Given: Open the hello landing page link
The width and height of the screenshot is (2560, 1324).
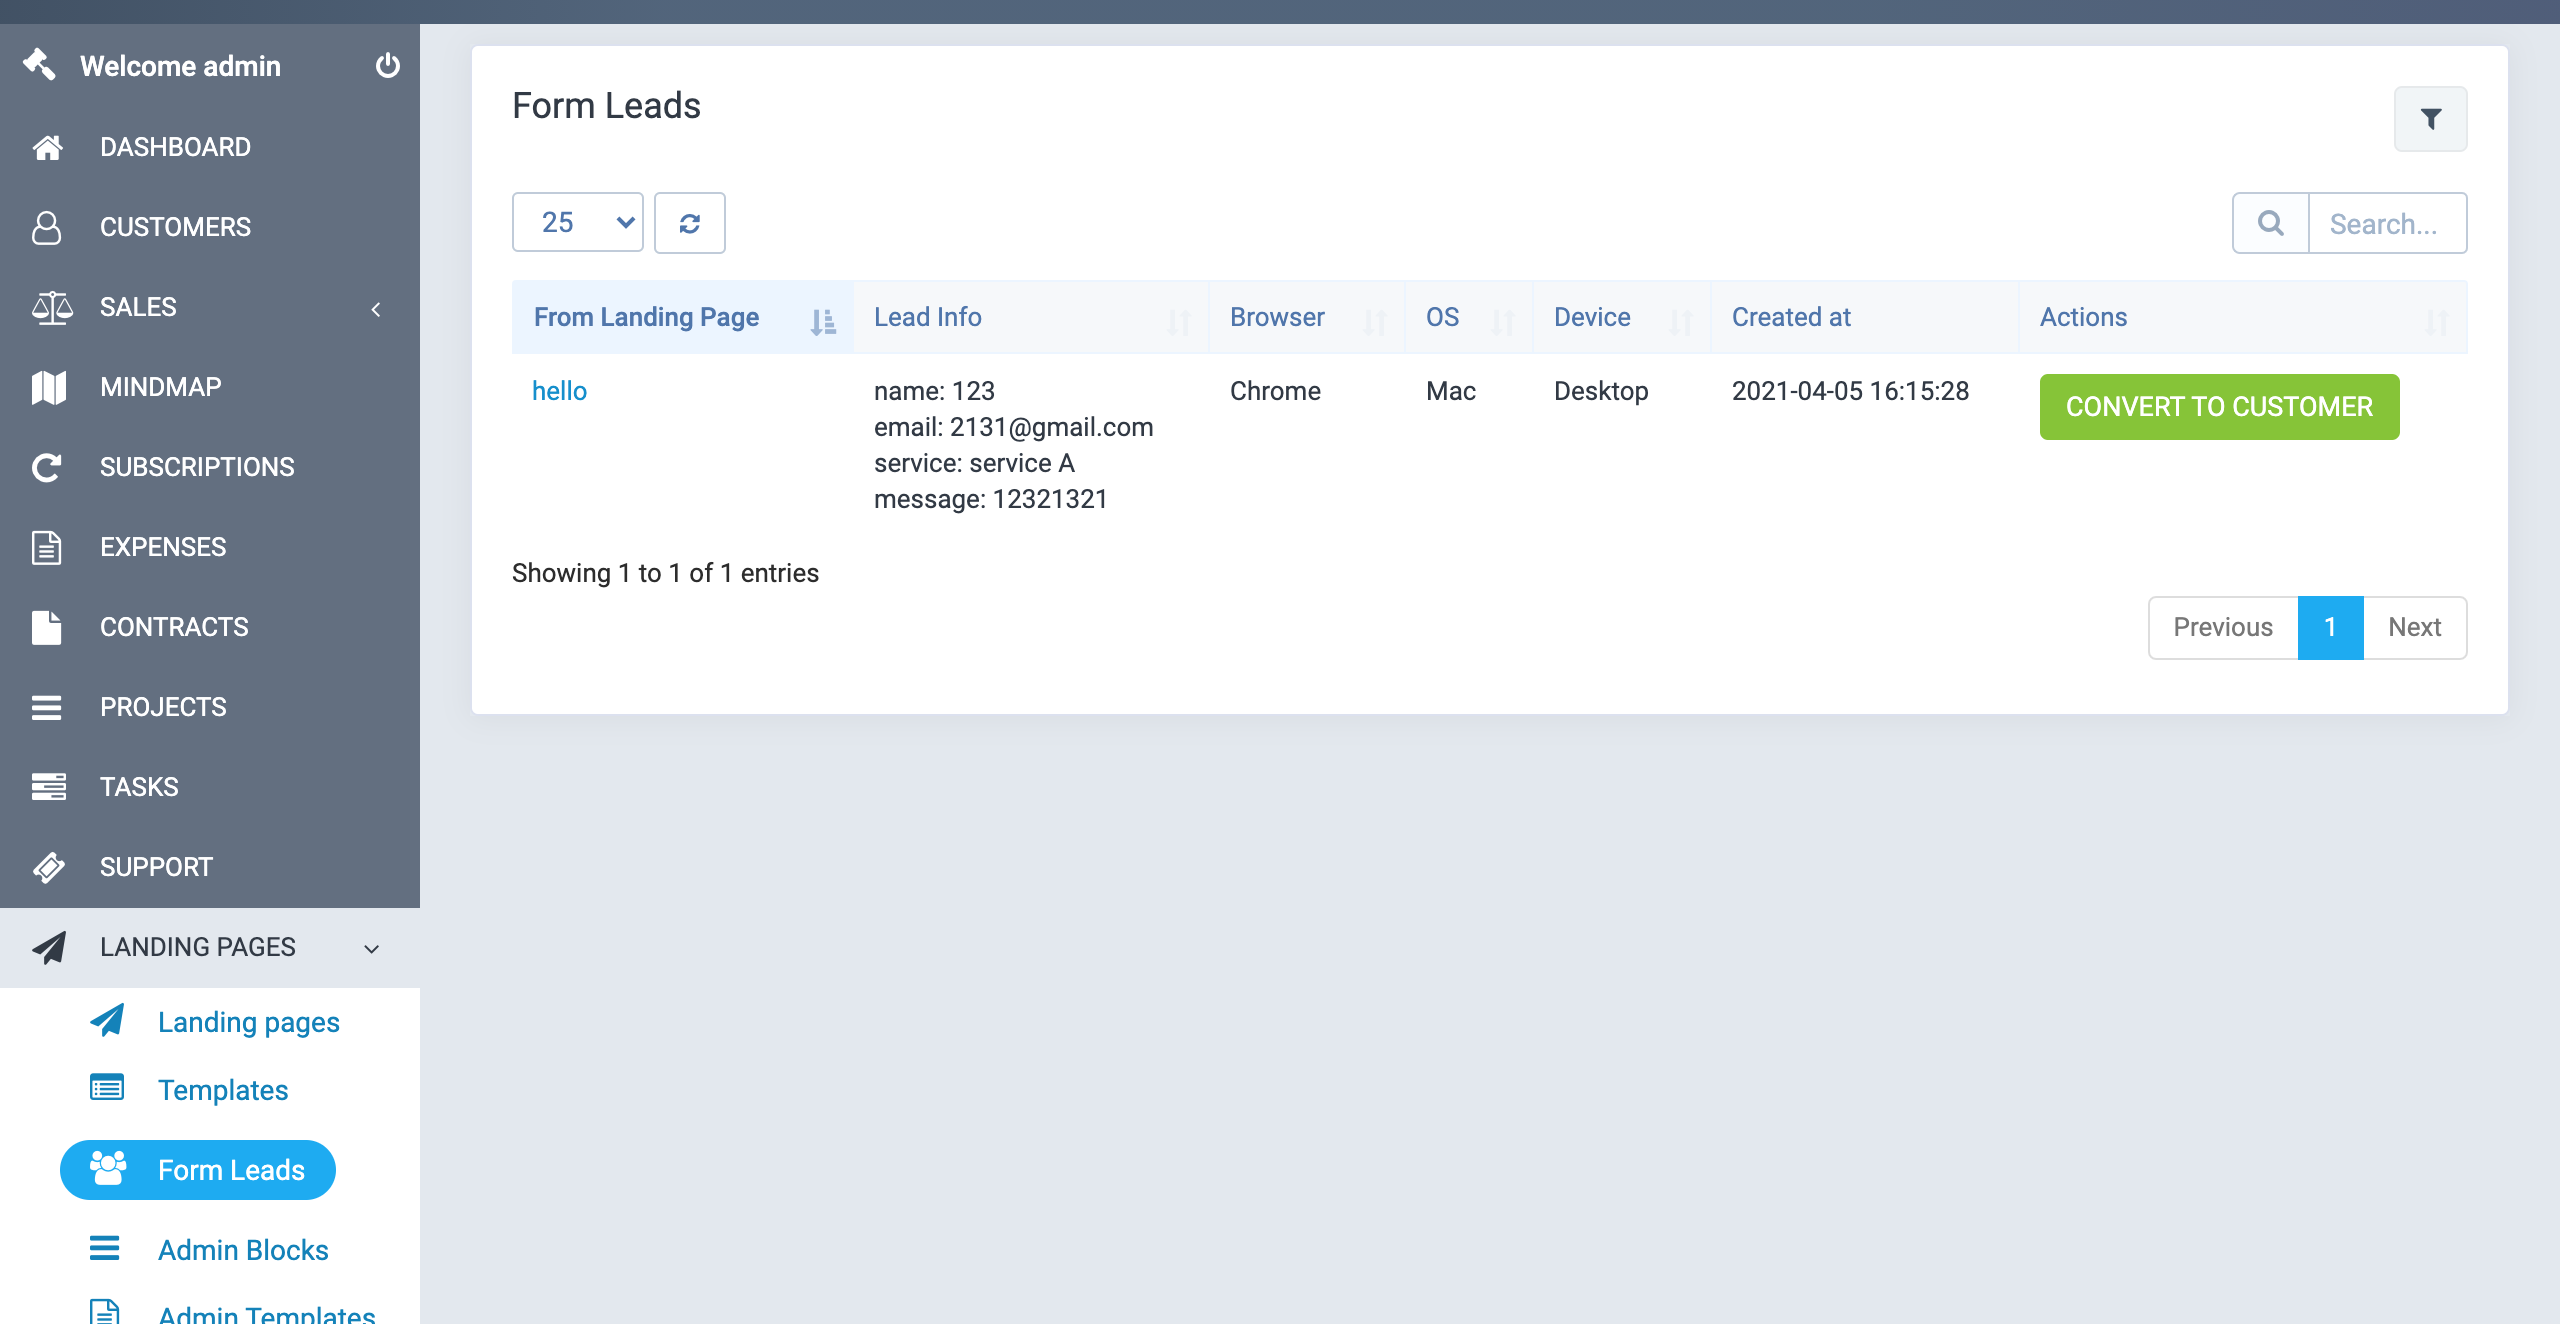Looking at the screenshot, I should point(559,391).
